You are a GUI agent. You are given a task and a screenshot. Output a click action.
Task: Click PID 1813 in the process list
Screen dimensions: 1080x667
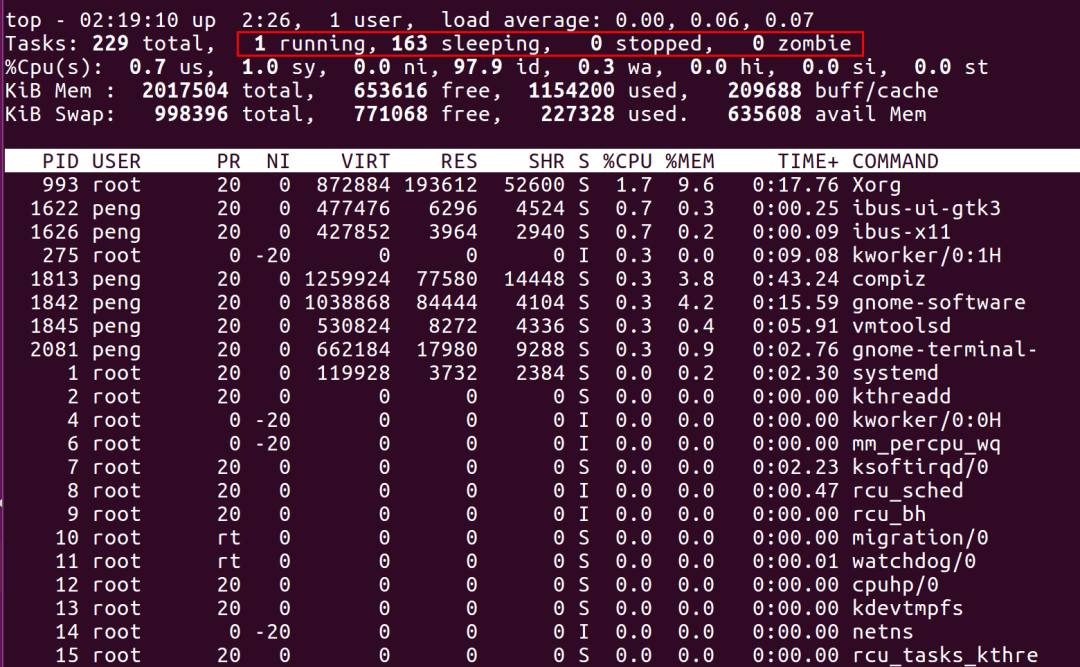pyautogui.click(x=54, y=279)
